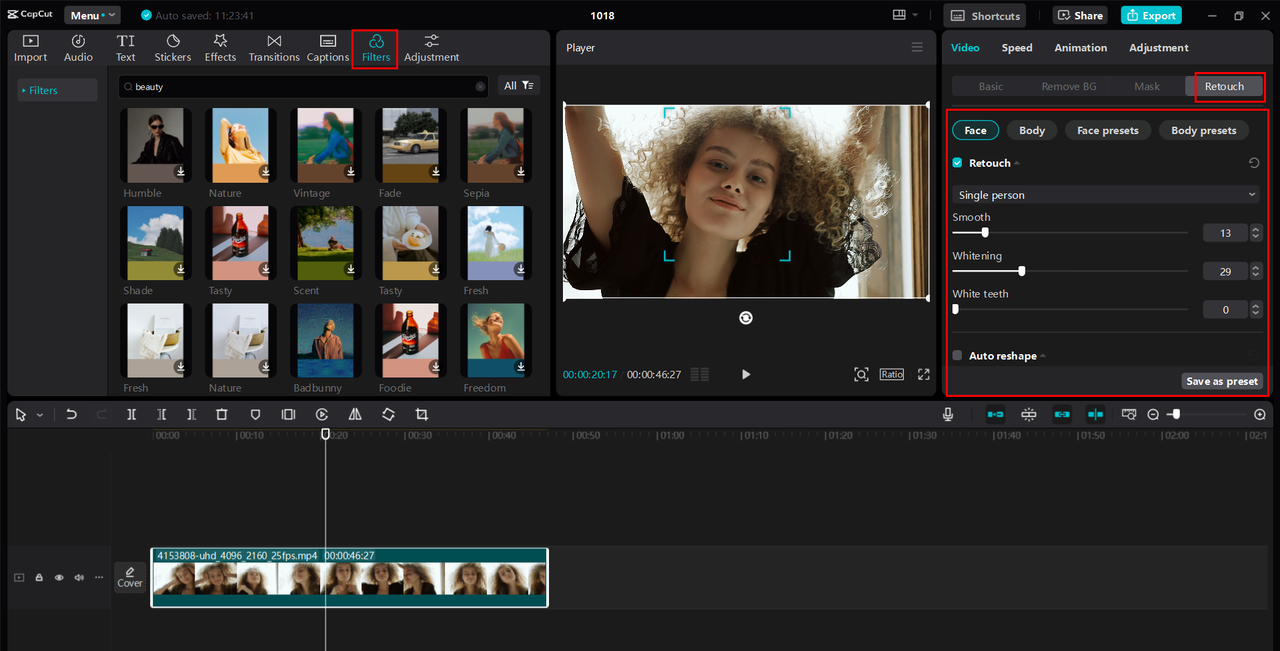Open the layout dropdown in the title bar

point(905,15)
